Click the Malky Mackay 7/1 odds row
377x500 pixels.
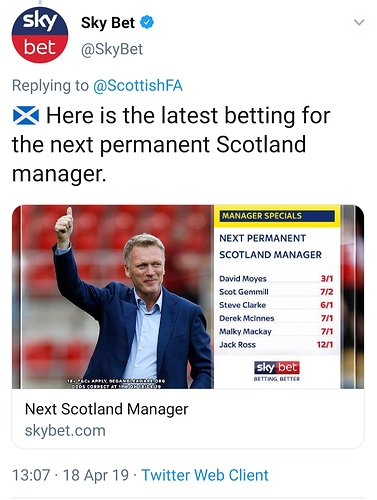(x=276, y=331)
